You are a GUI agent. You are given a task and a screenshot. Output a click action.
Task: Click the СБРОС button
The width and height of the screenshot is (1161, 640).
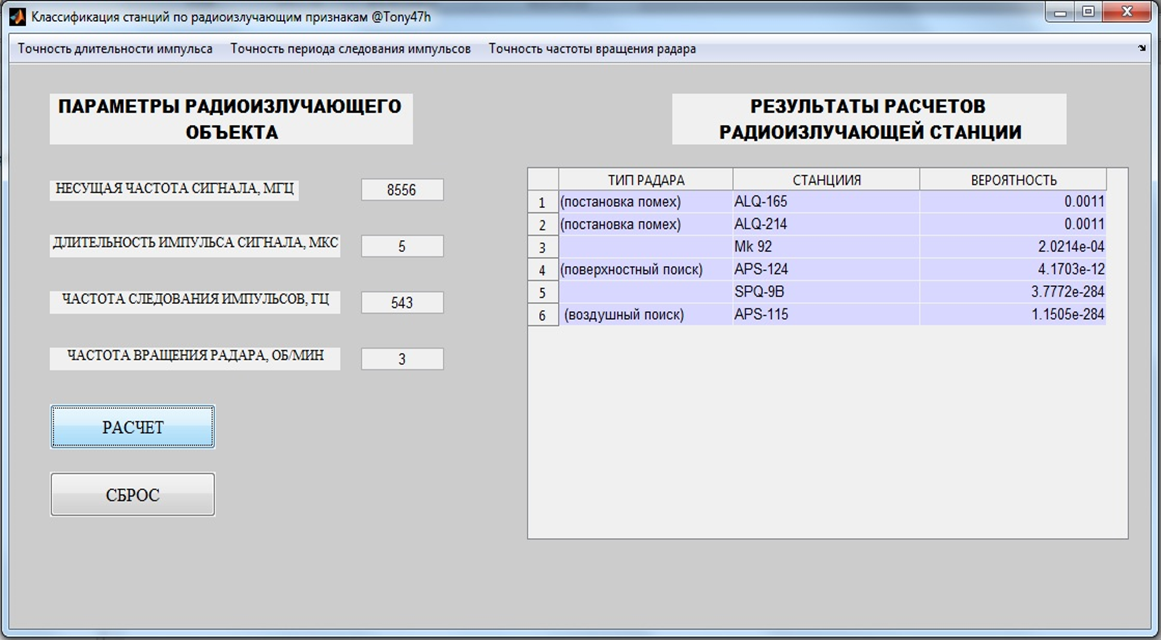click(x=133, y=495)
